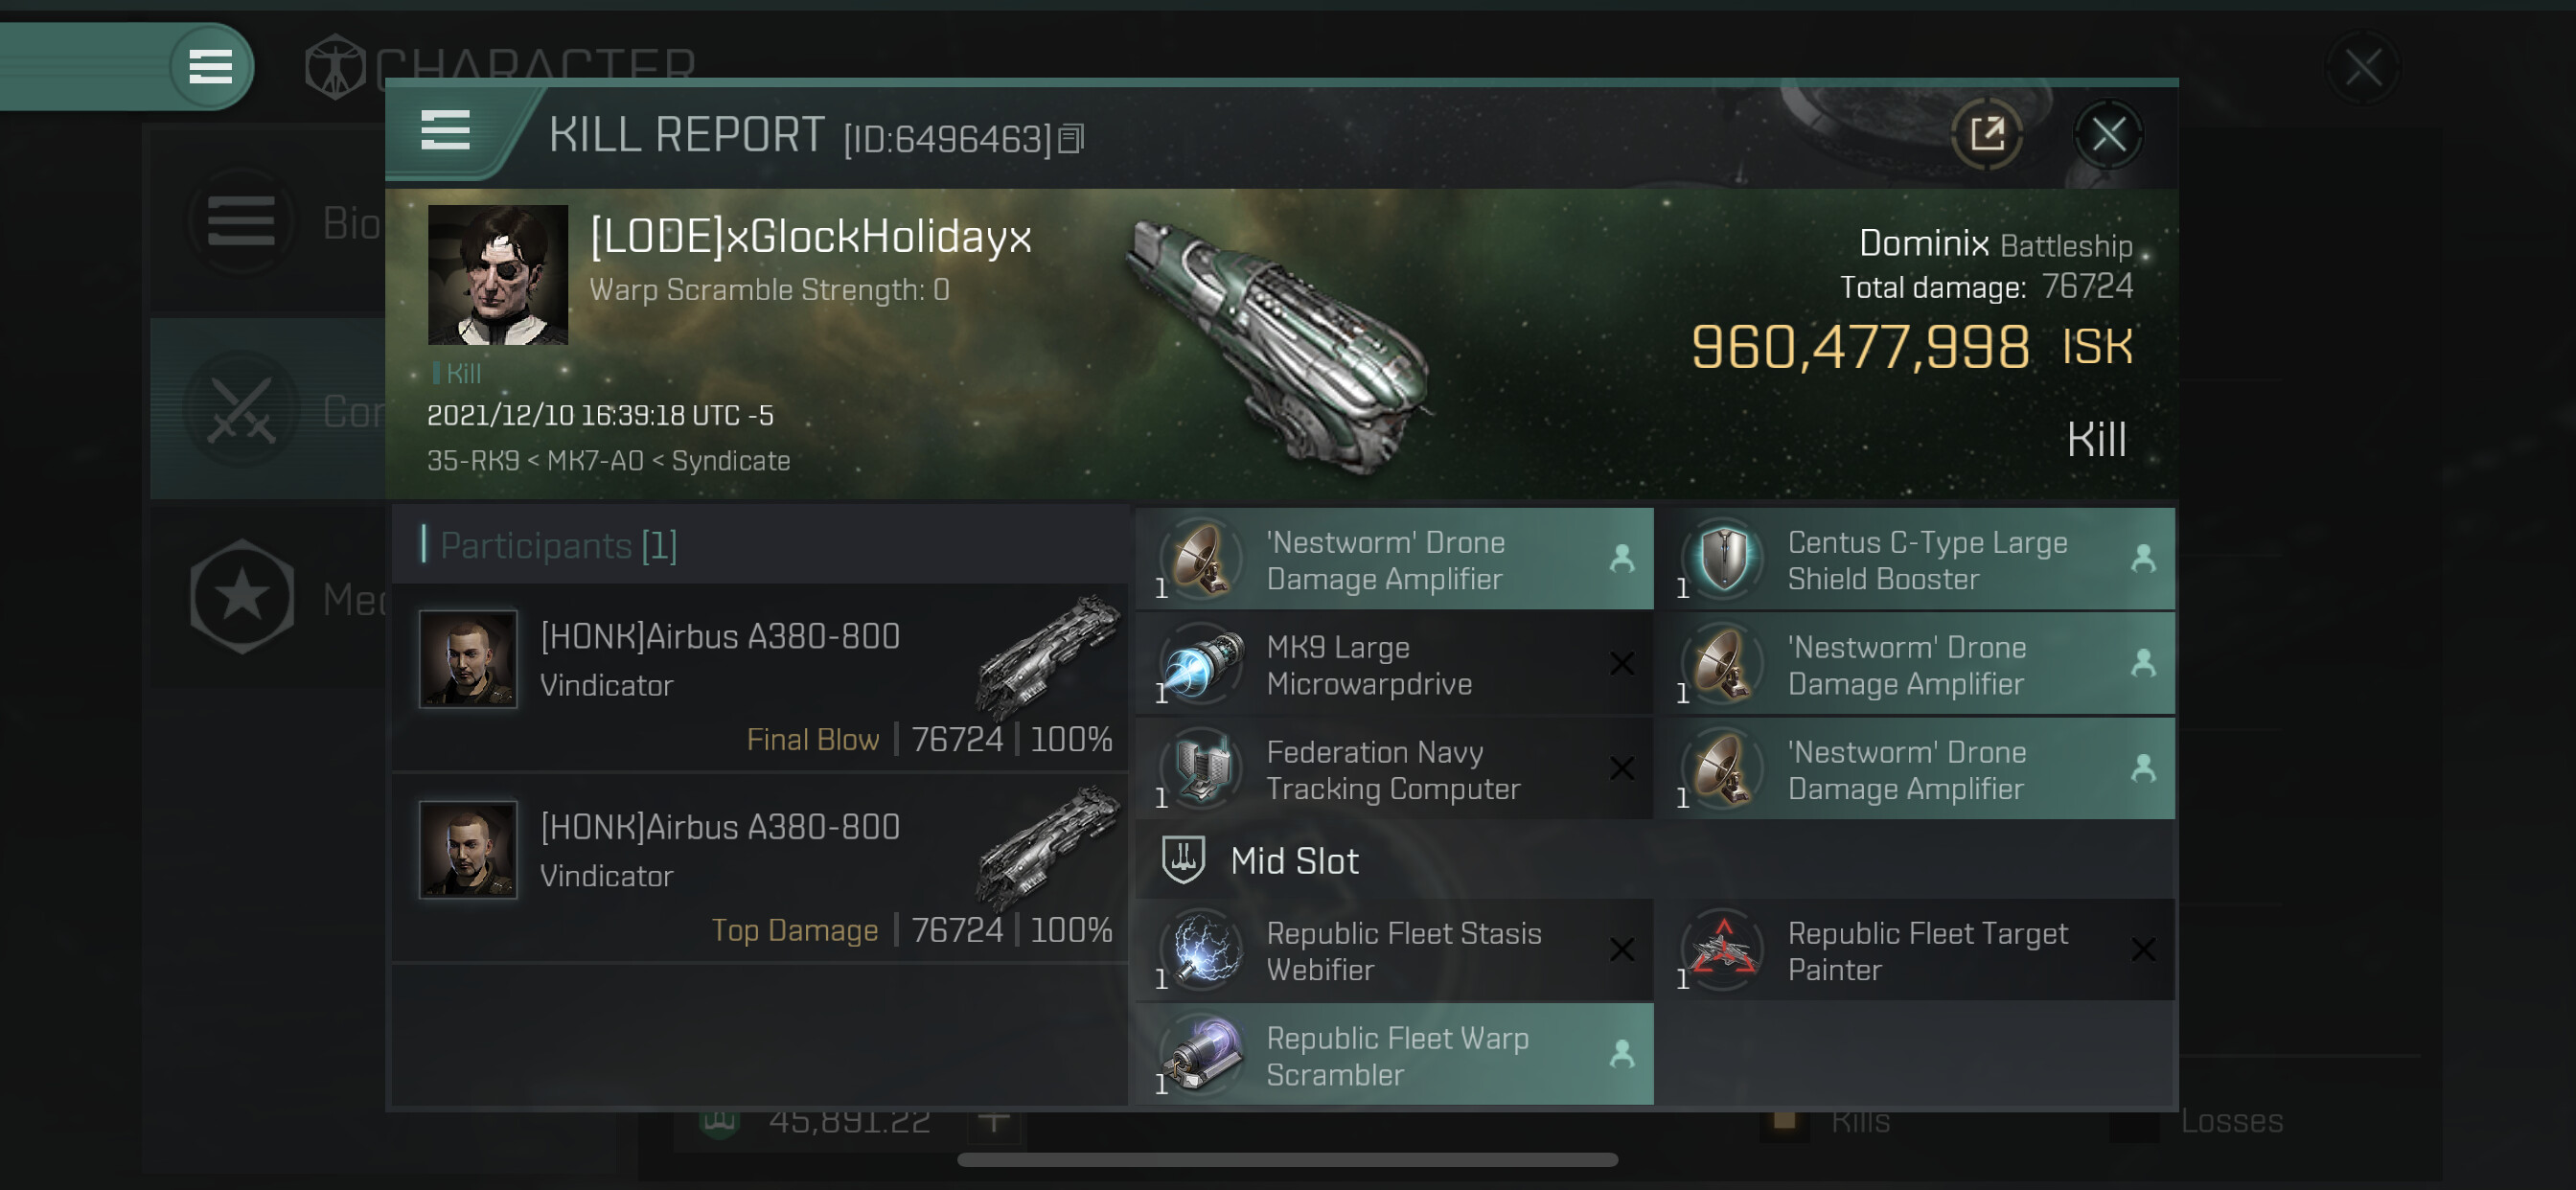The height and width of the screenshot is (1190, 2576).
Task: Click the Mid Slot section header
Action: click(1294, 860)
